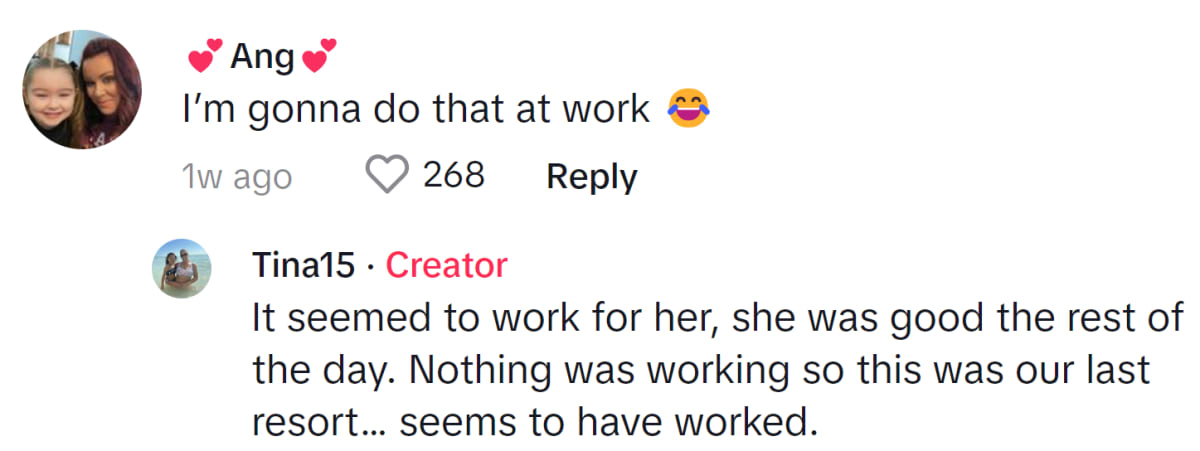Click the Tina15 username

click(x=304, y=265)
